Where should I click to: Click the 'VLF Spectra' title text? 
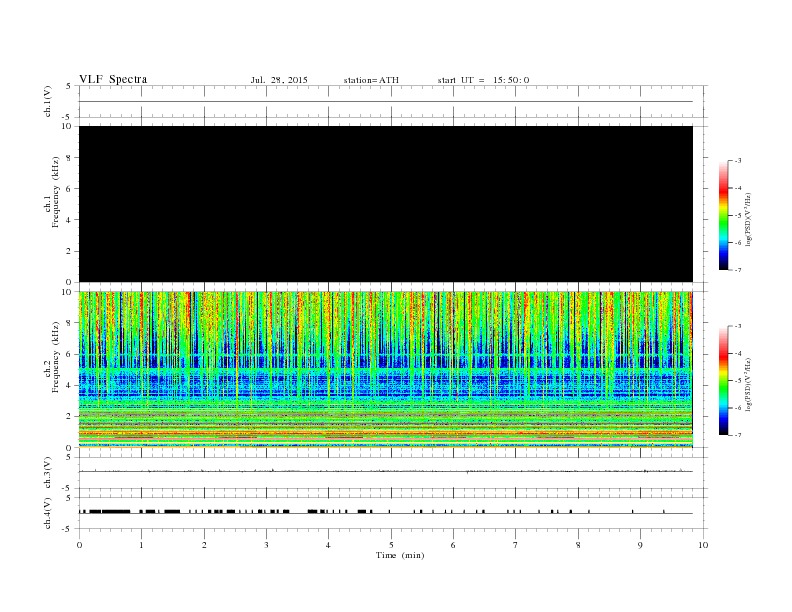click(113, 79)
